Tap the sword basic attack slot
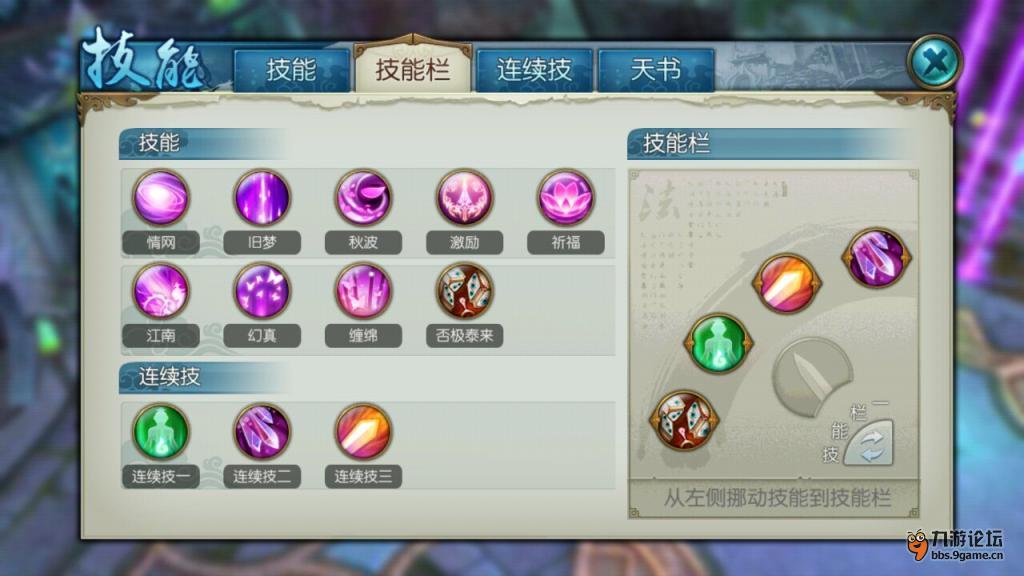This screenshot has height=576, width=1024. coord(812,377)
